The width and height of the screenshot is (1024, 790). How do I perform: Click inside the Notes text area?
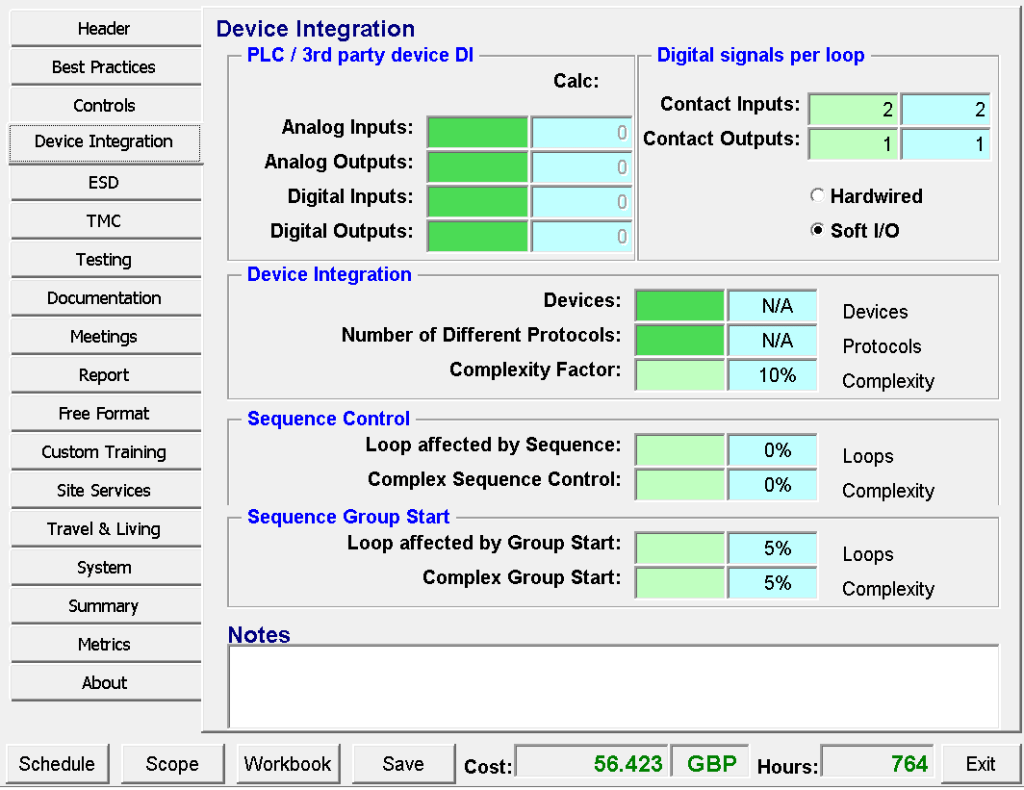click(612, 686)
